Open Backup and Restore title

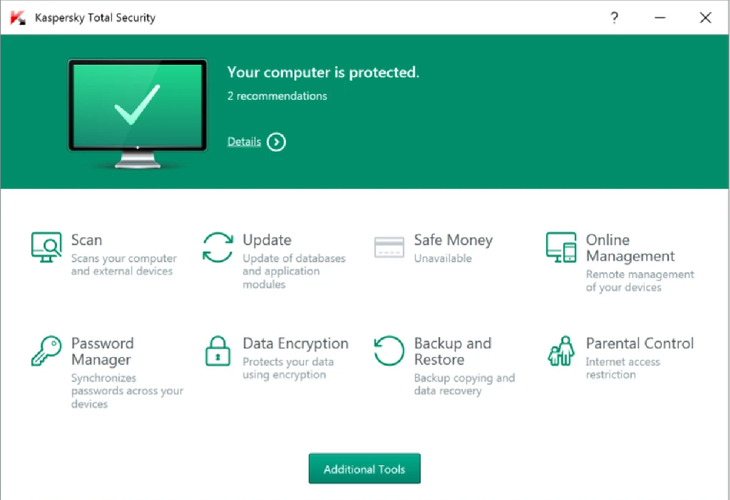coord(453,351)
